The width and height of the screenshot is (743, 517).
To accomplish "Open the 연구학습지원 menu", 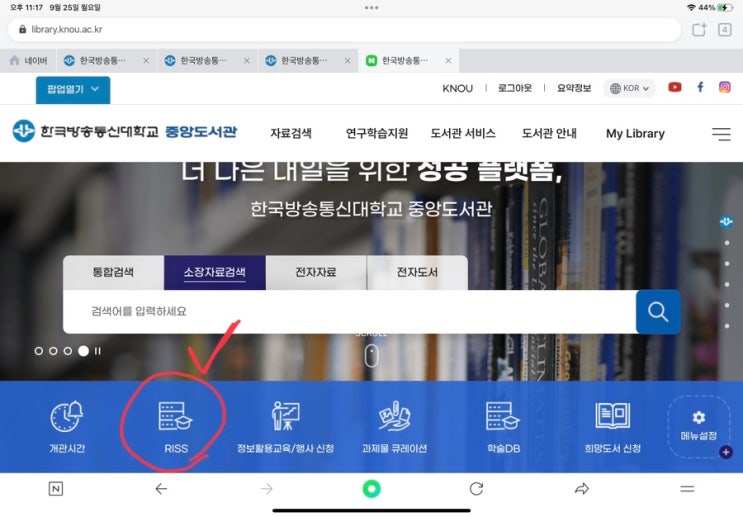I will (x=377, y=134).
